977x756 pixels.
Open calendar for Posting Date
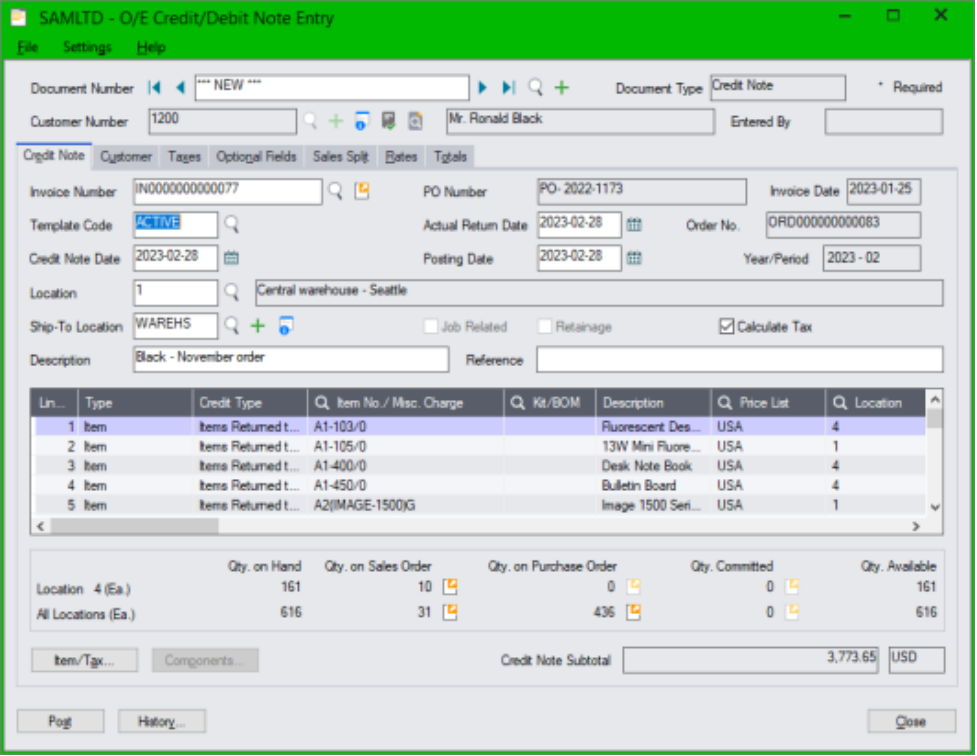tap(634, 258)
